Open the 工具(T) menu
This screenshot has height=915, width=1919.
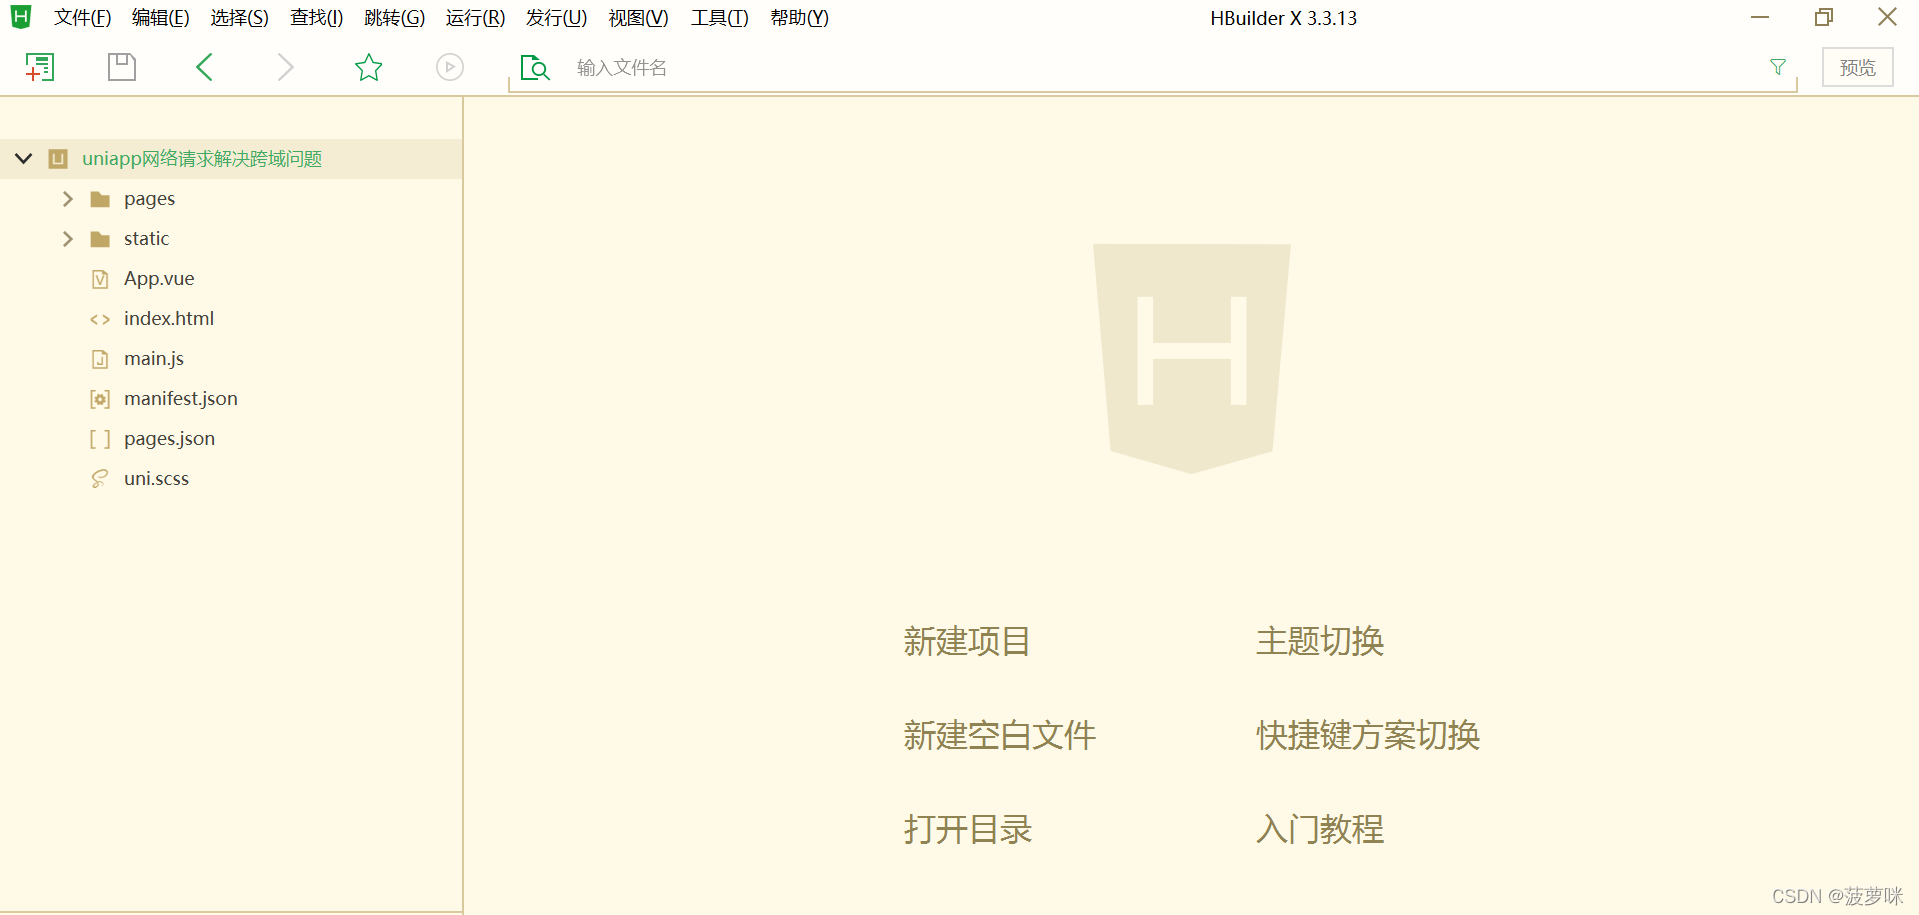click(x=720, y=18)
